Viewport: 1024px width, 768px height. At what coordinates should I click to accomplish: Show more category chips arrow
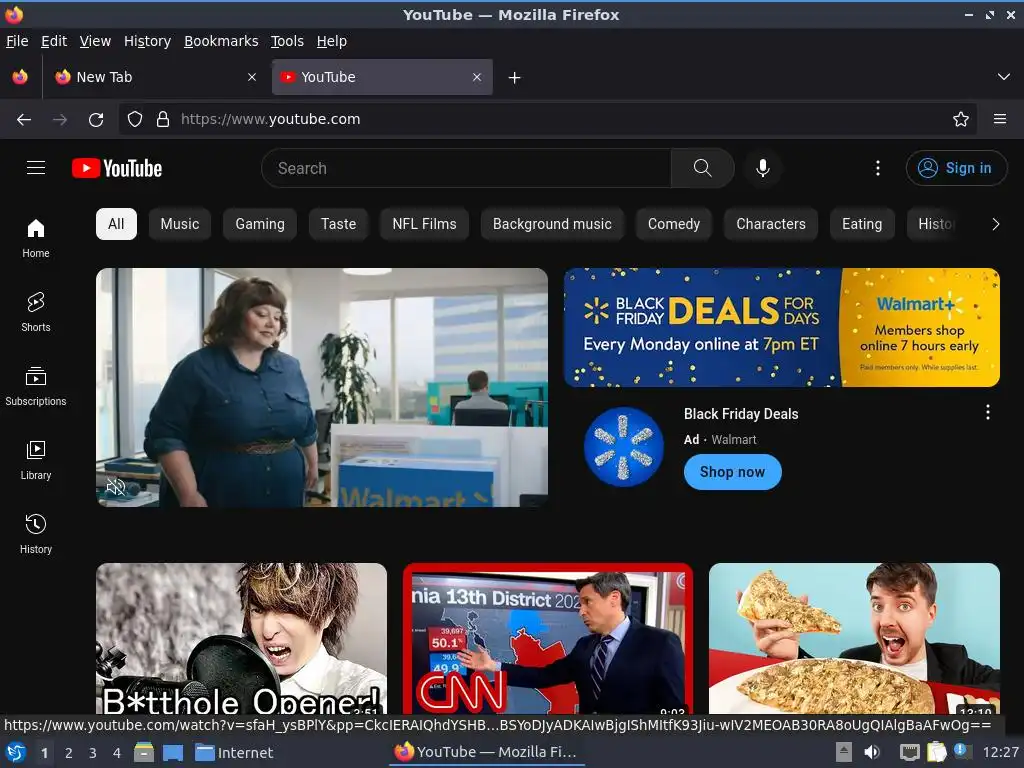(995, 224)
